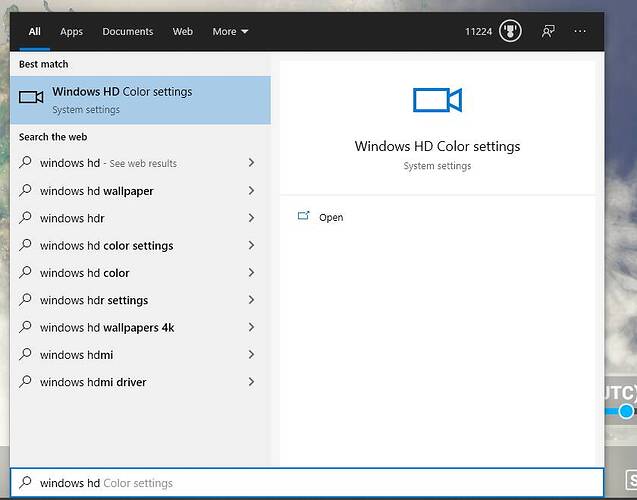
Task: Click into the 'windows hd' search box
Action: pos(307,483)
